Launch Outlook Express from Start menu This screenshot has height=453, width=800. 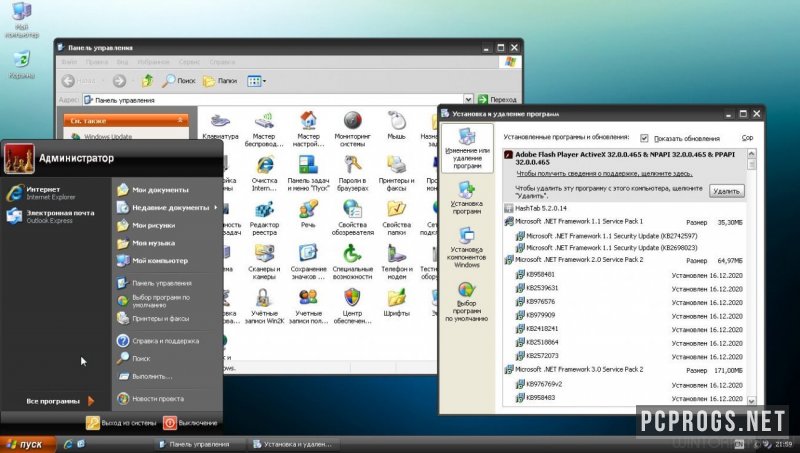[x=51, y=216]
